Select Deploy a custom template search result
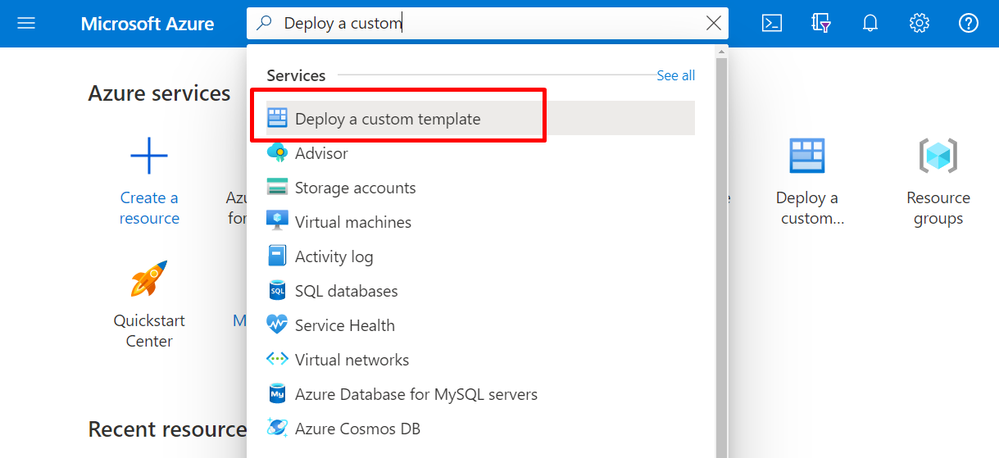The image size is (999, 458). pyautogui.click(x=387, y=119)
